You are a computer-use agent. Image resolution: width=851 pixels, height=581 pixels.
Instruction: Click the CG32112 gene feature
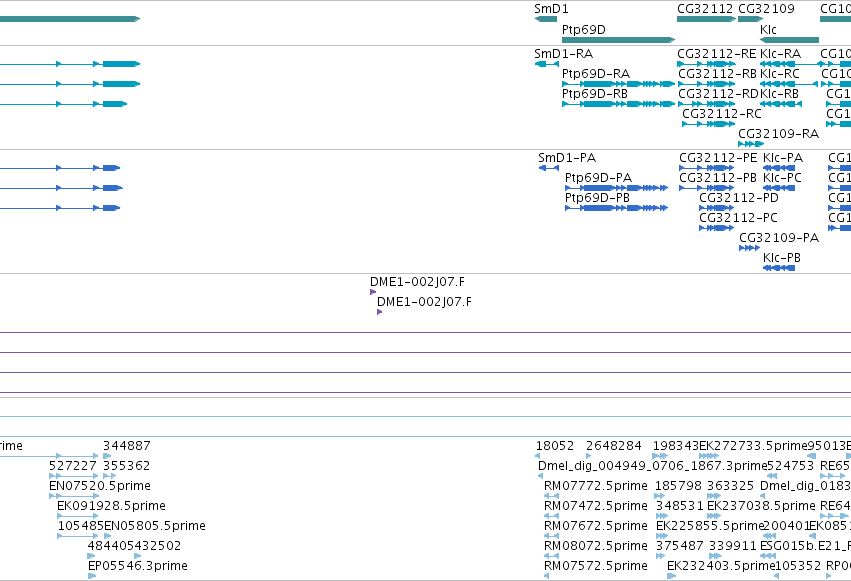coord(706,19)
